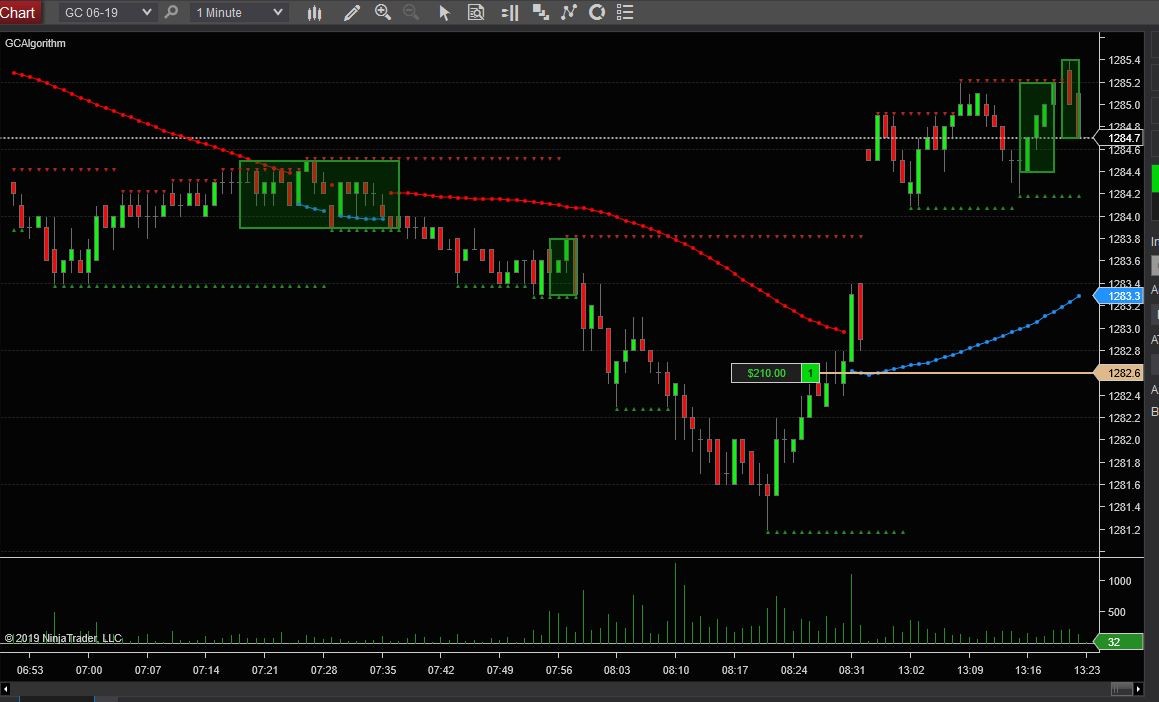Open the Data Series icon
This screenshot has width=1159, height=702.
point(541,13)
